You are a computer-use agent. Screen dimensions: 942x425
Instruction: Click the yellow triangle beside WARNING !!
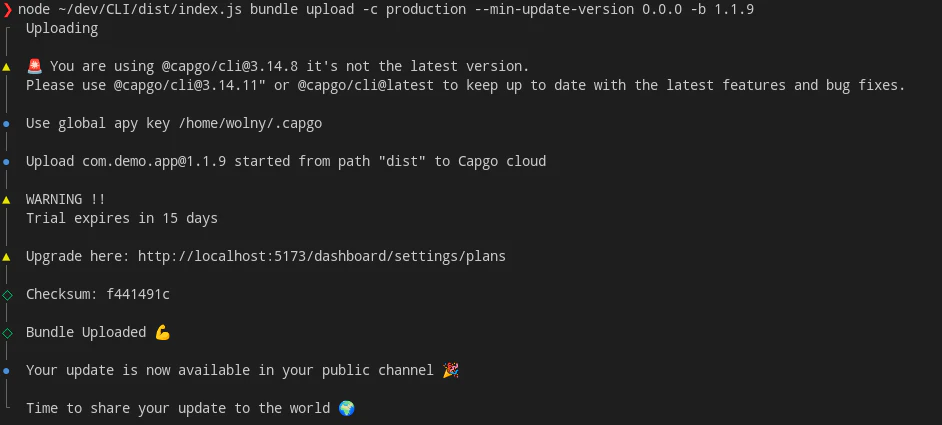tap(7, 199)
